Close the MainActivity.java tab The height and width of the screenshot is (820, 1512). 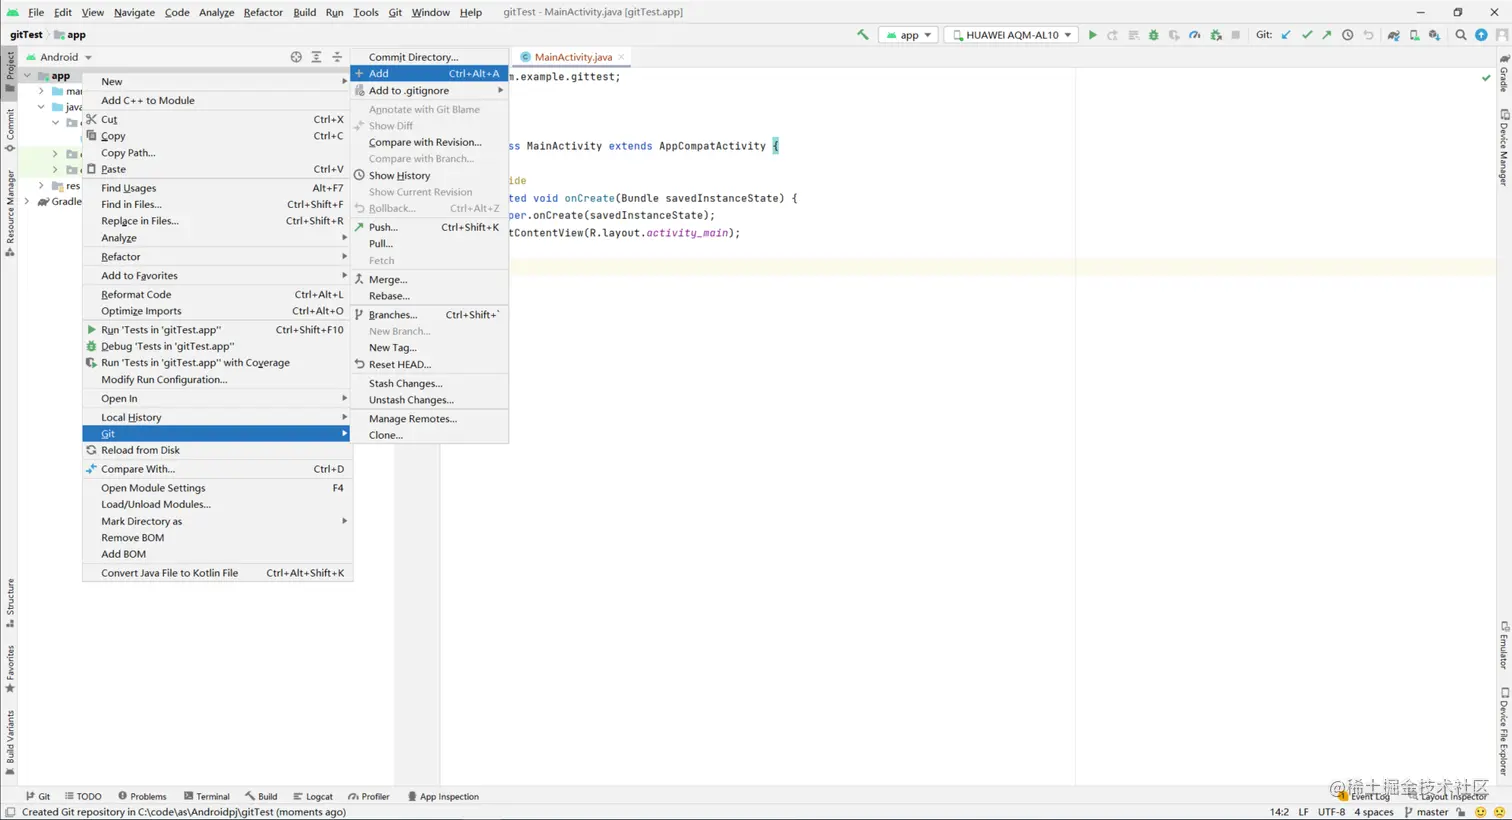pyautogui.click(x=622, y=57)
